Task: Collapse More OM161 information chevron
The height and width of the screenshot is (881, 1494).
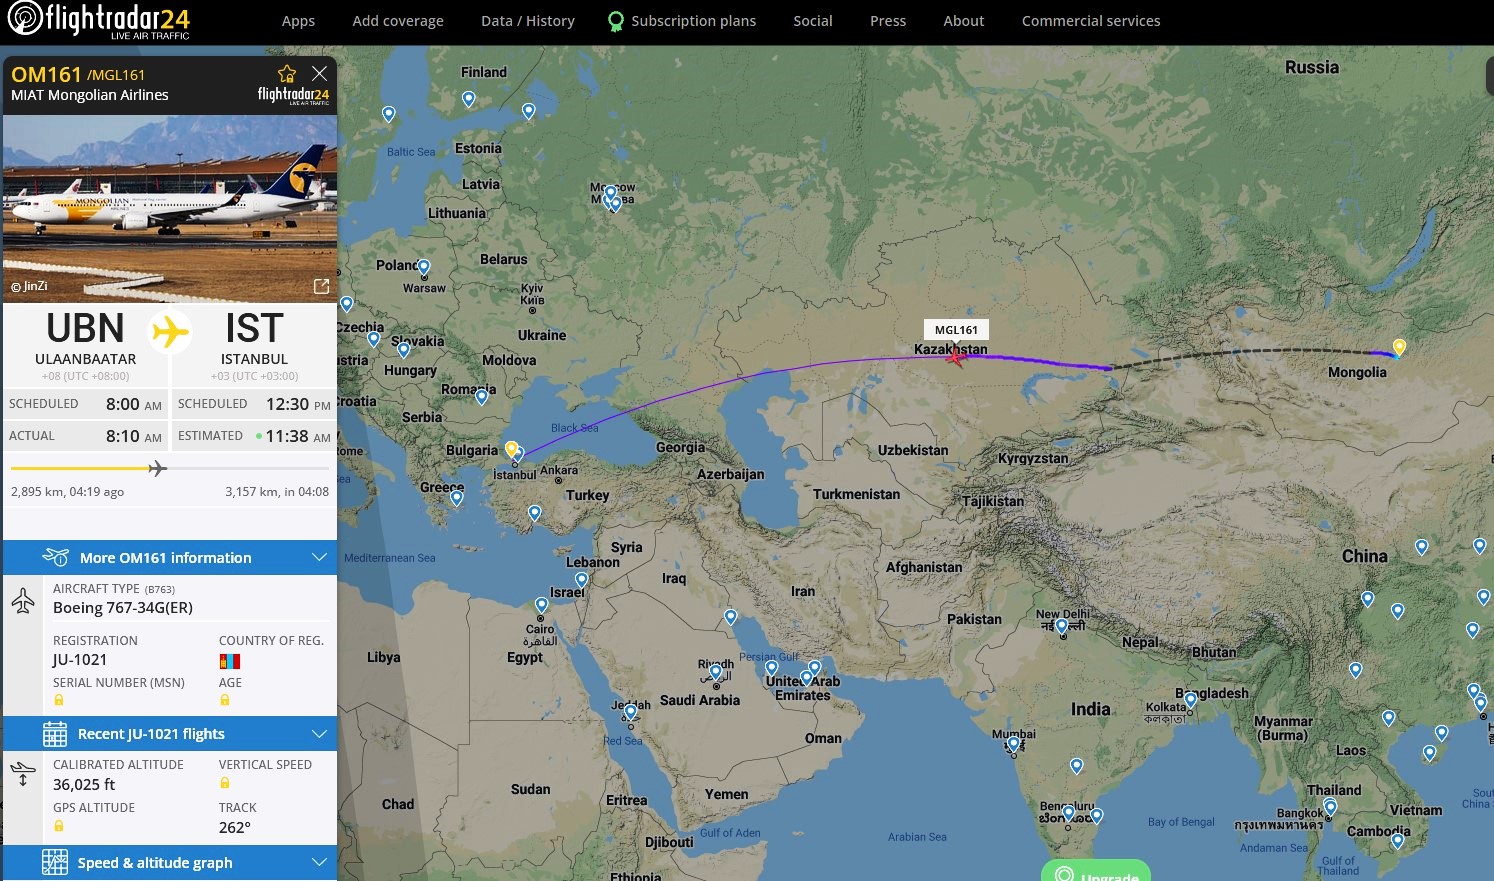Action: (319, 558)
